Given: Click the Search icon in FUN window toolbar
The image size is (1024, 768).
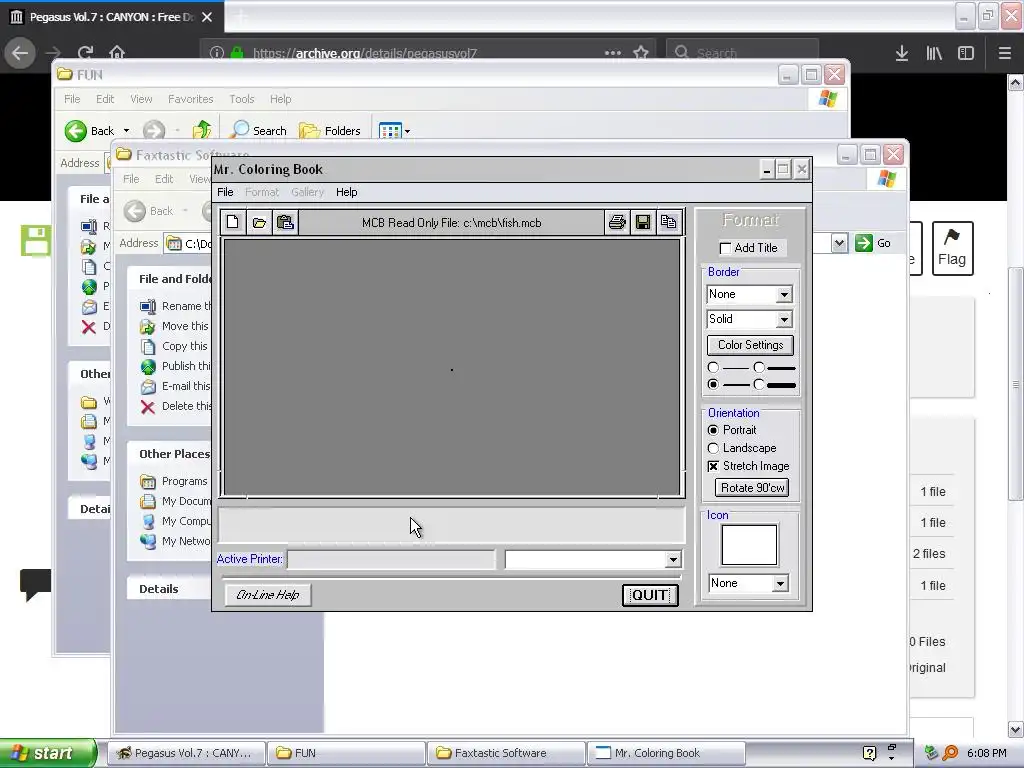Looking at the screenshot, I should tap(240, 130).
